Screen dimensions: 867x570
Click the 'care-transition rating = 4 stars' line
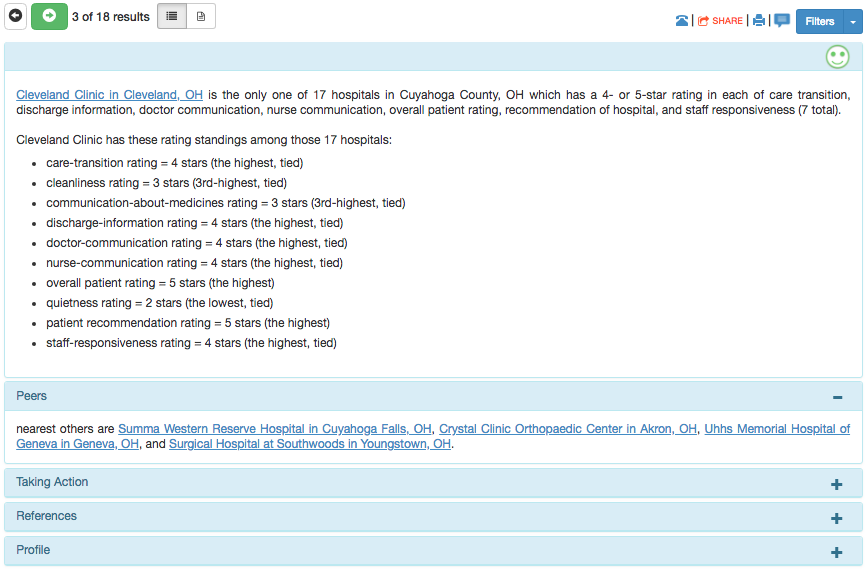[x=175, y=163]
